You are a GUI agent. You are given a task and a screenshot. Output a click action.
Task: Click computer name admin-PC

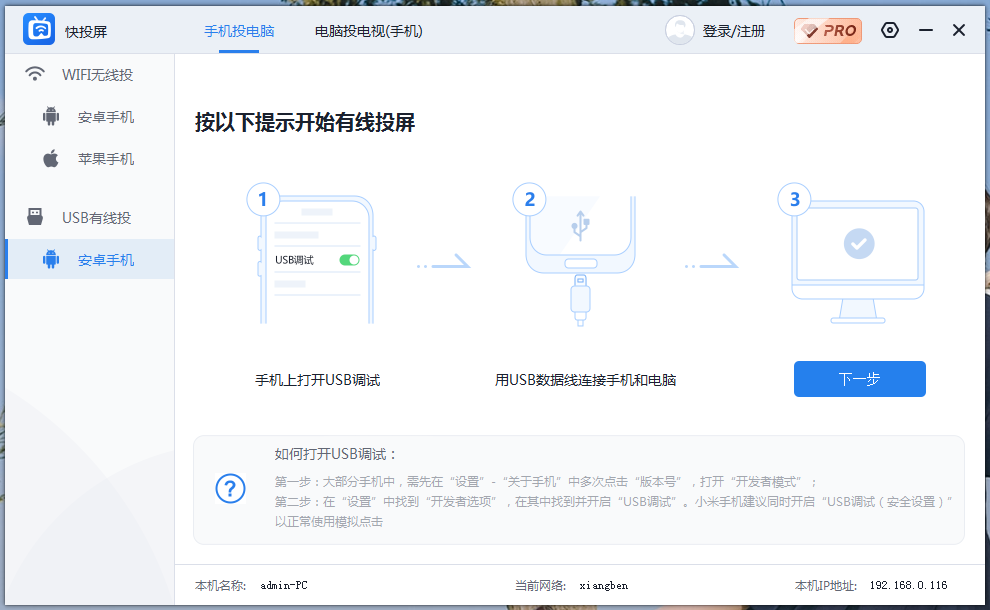[x=284, y=585]
